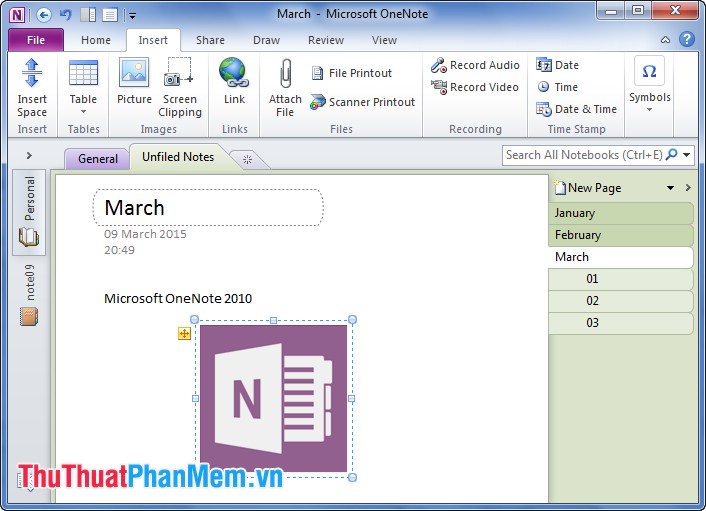Switch to the Home ribbon tab
Image resolution: width=706 pixels, height=511 pixels.
point(96,40)
